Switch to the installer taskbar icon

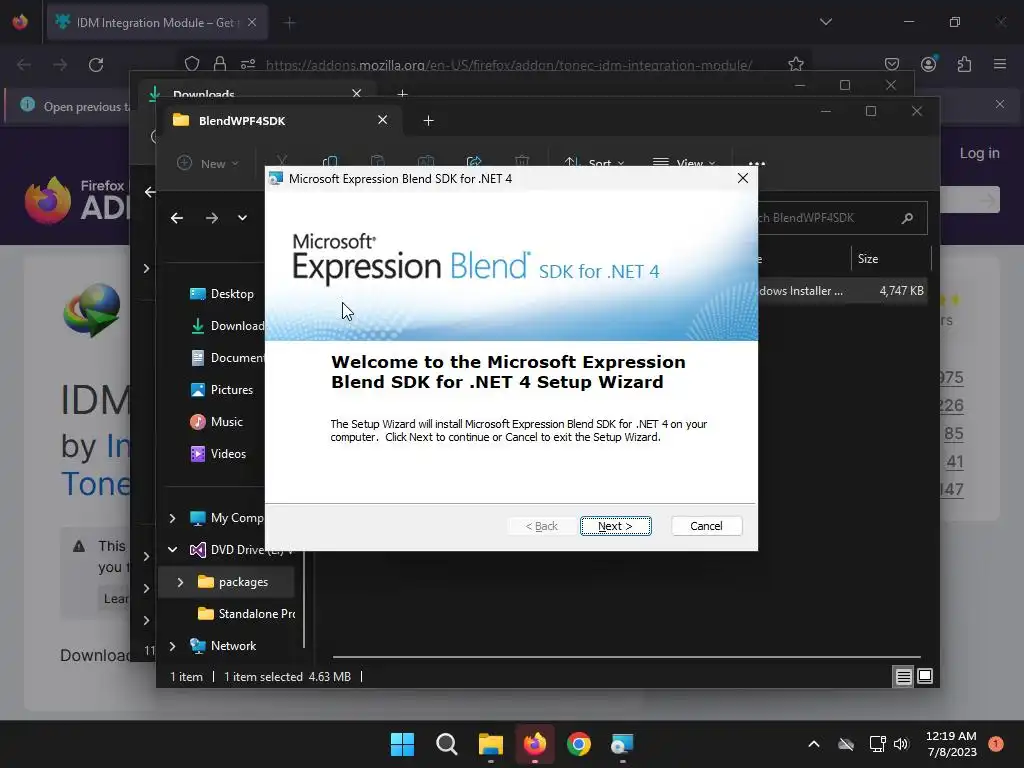click(x=622, y=744)
